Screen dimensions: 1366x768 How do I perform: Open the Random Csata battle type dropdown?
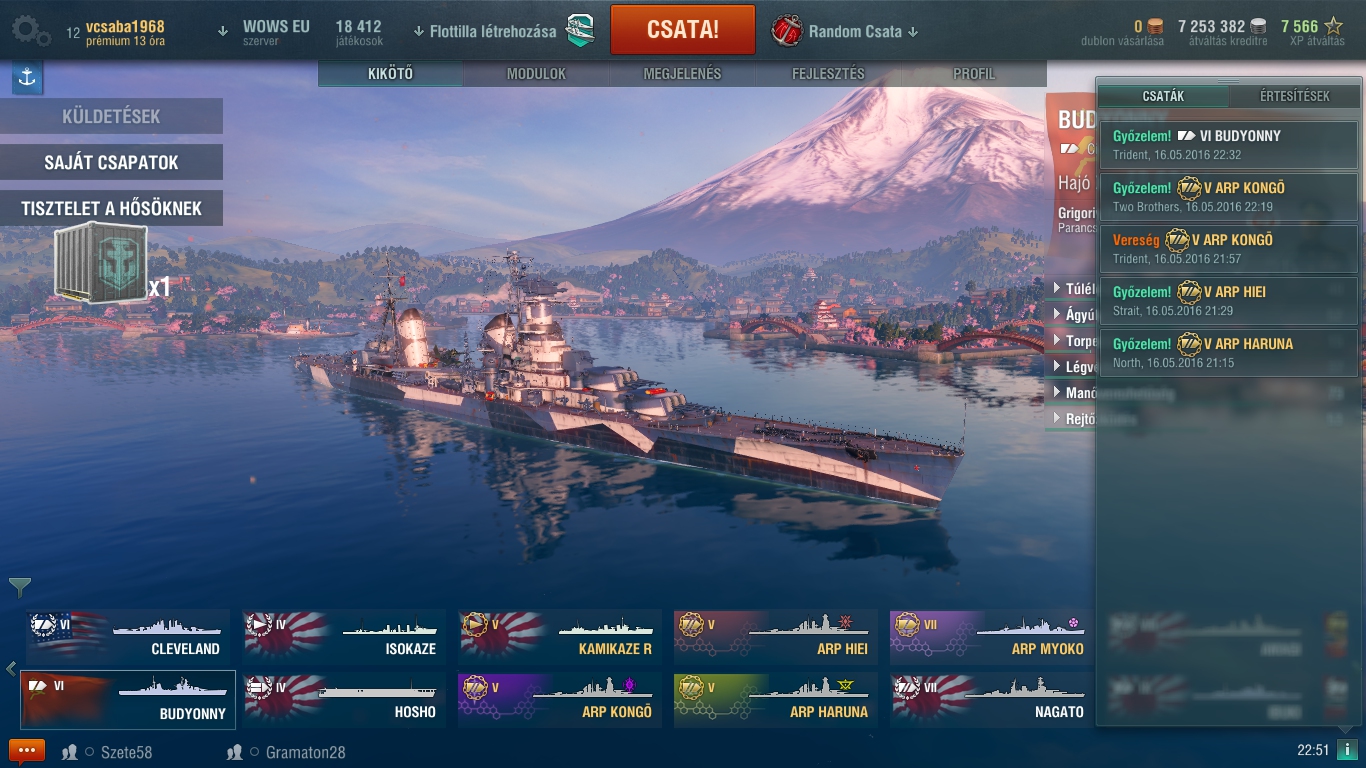(864, 31)
